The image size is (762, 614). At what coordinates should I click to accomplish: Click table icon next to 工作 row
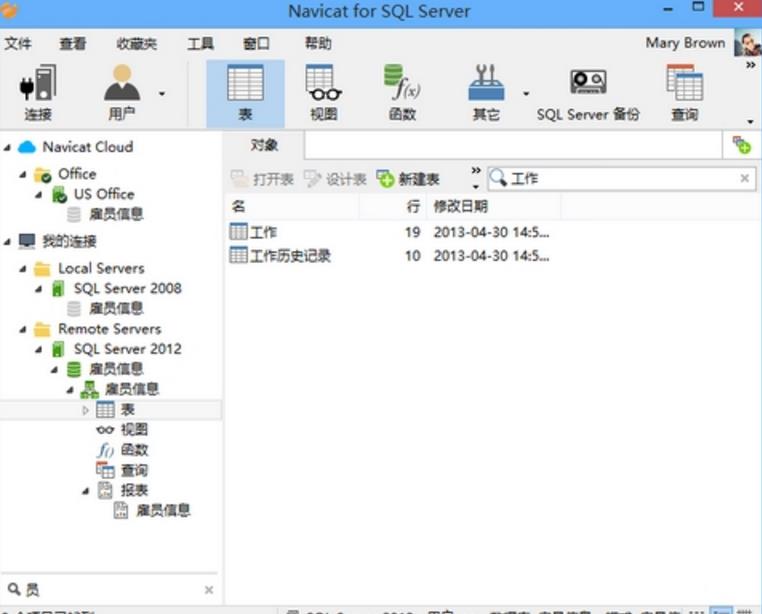coord(238,231)
